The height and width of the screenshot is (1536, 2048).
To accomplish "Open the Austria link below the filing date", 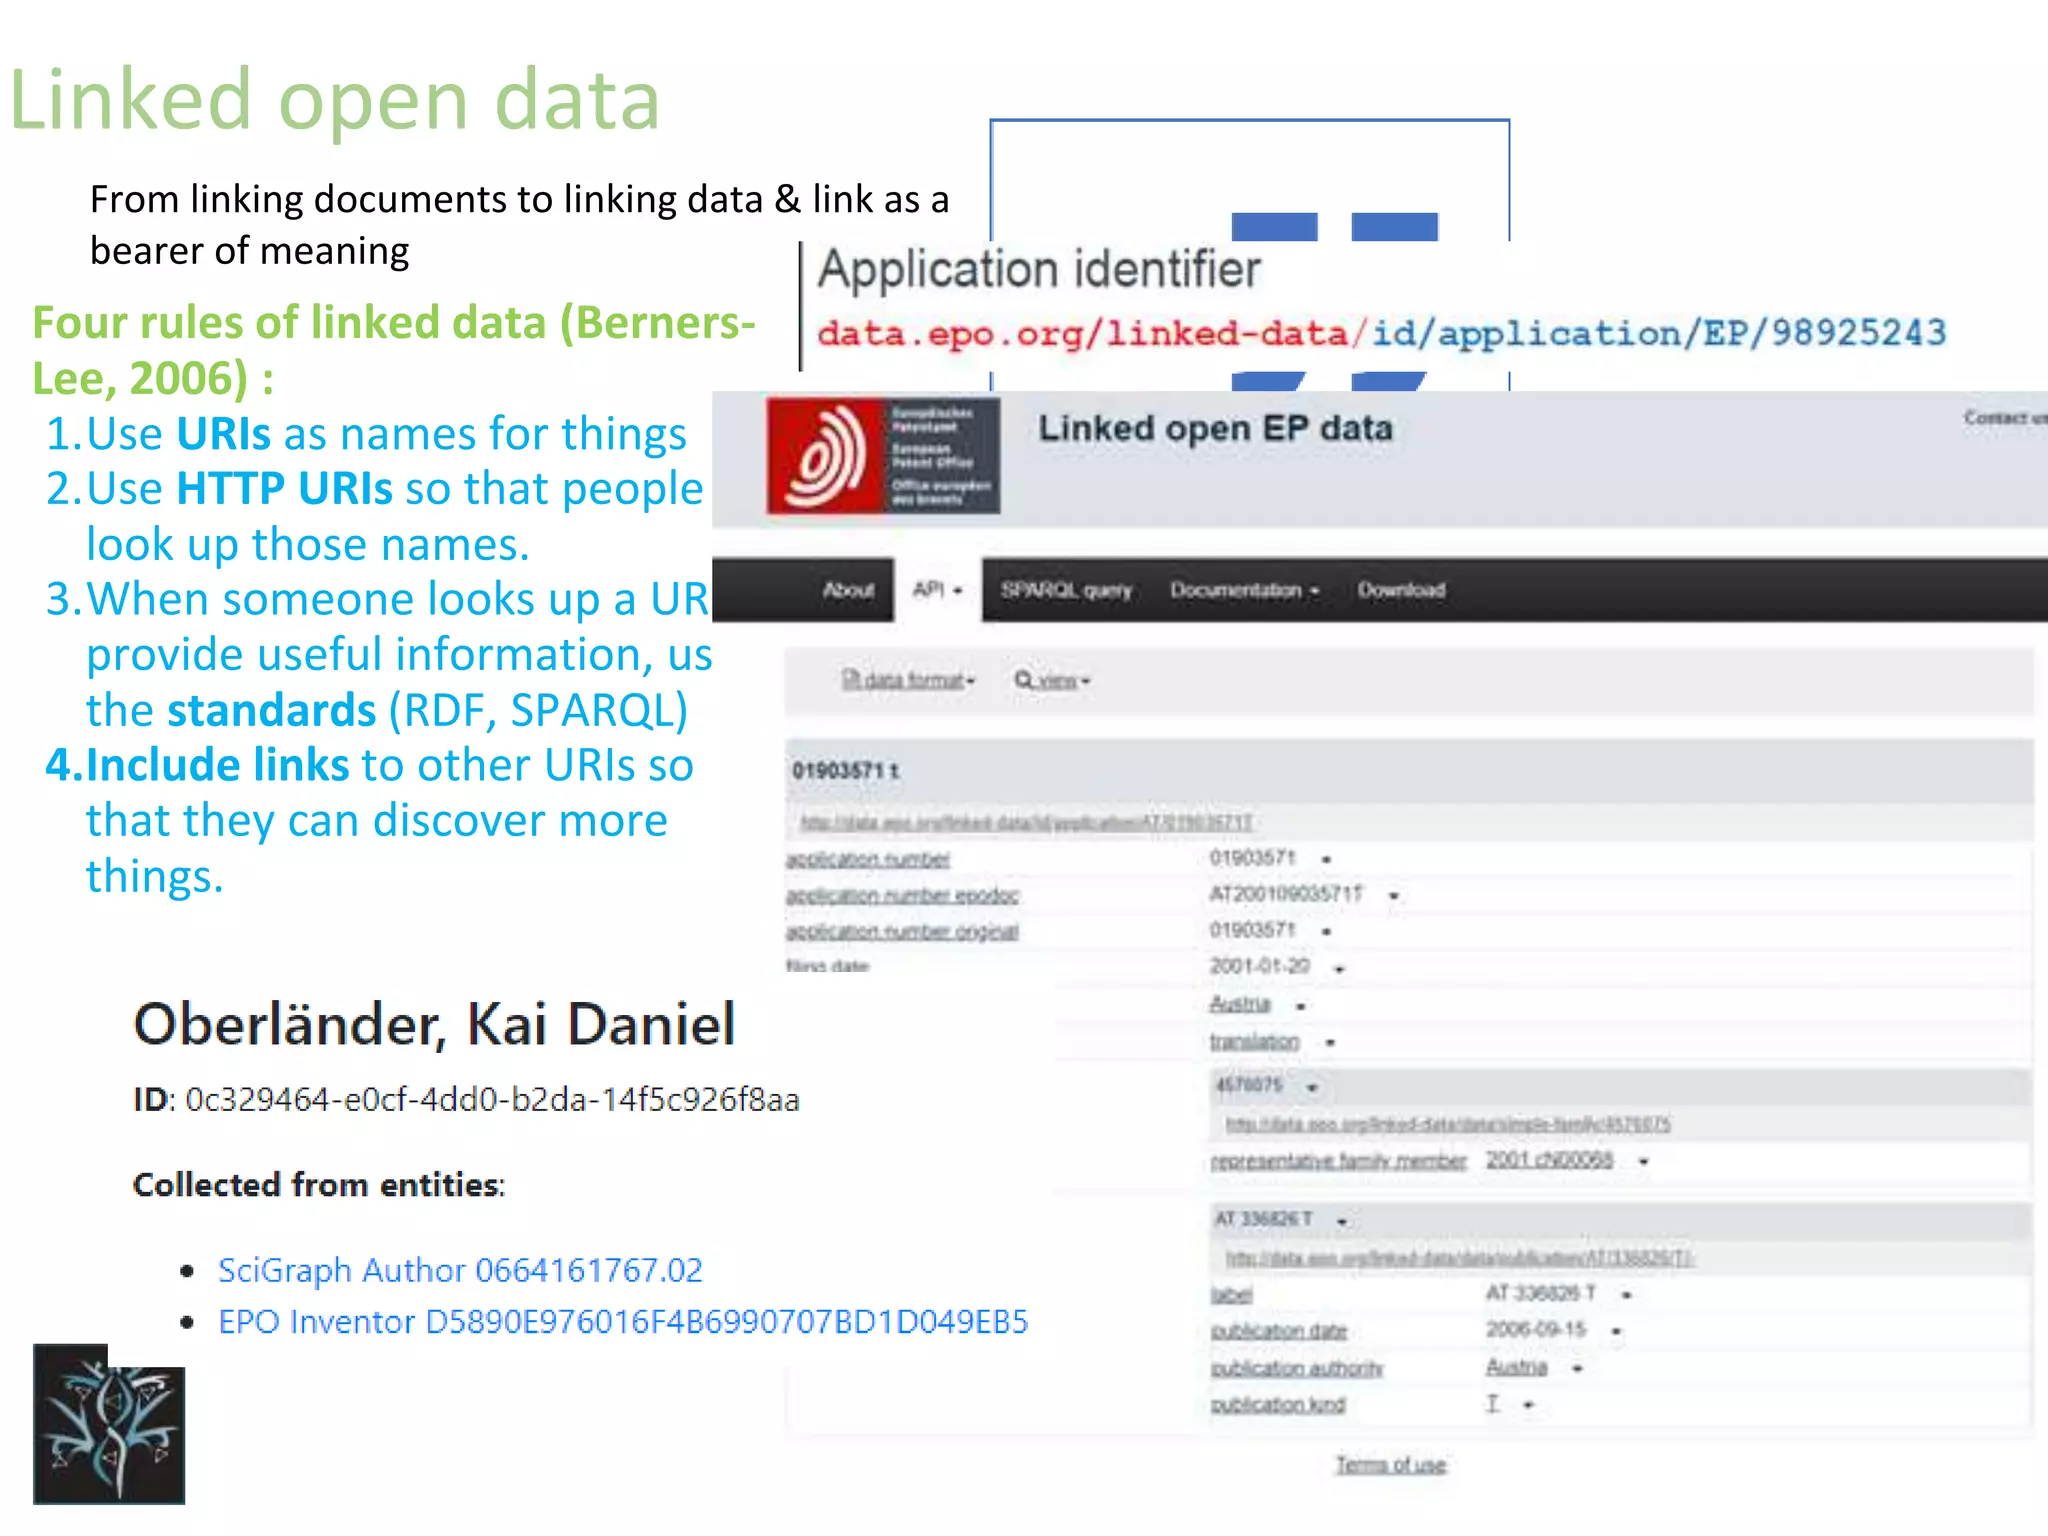I will pos(1240,1003).
